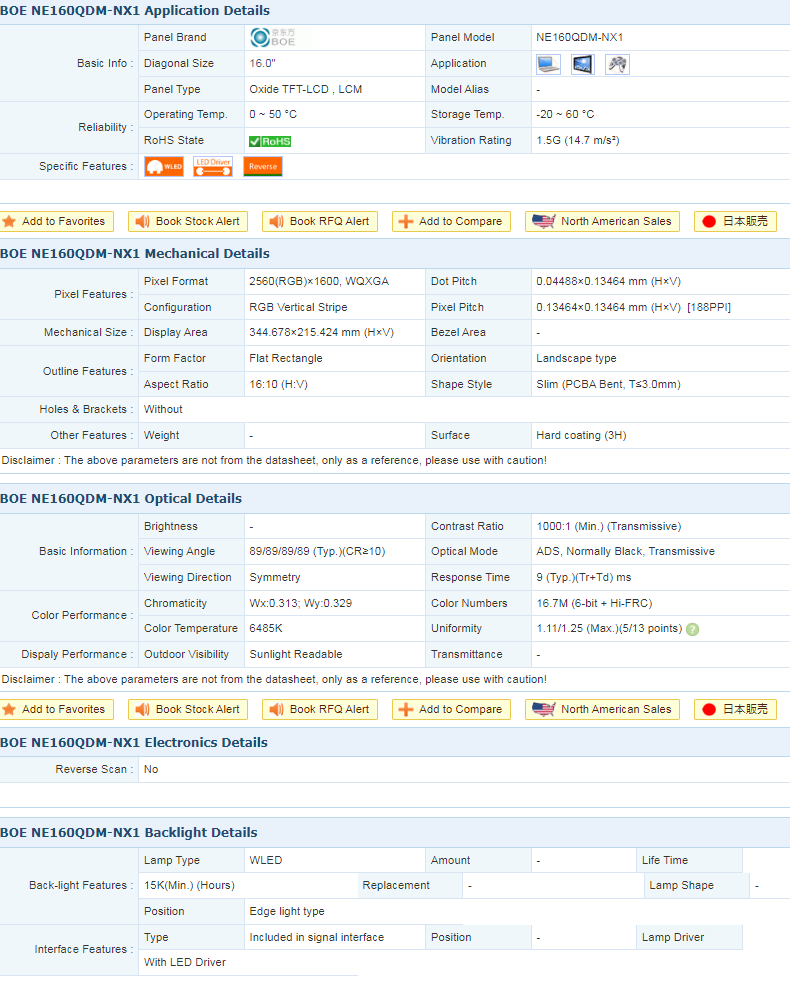
Task: Select life time 15K(Min.) (Hours) value
Action: [x=189, y=885]
